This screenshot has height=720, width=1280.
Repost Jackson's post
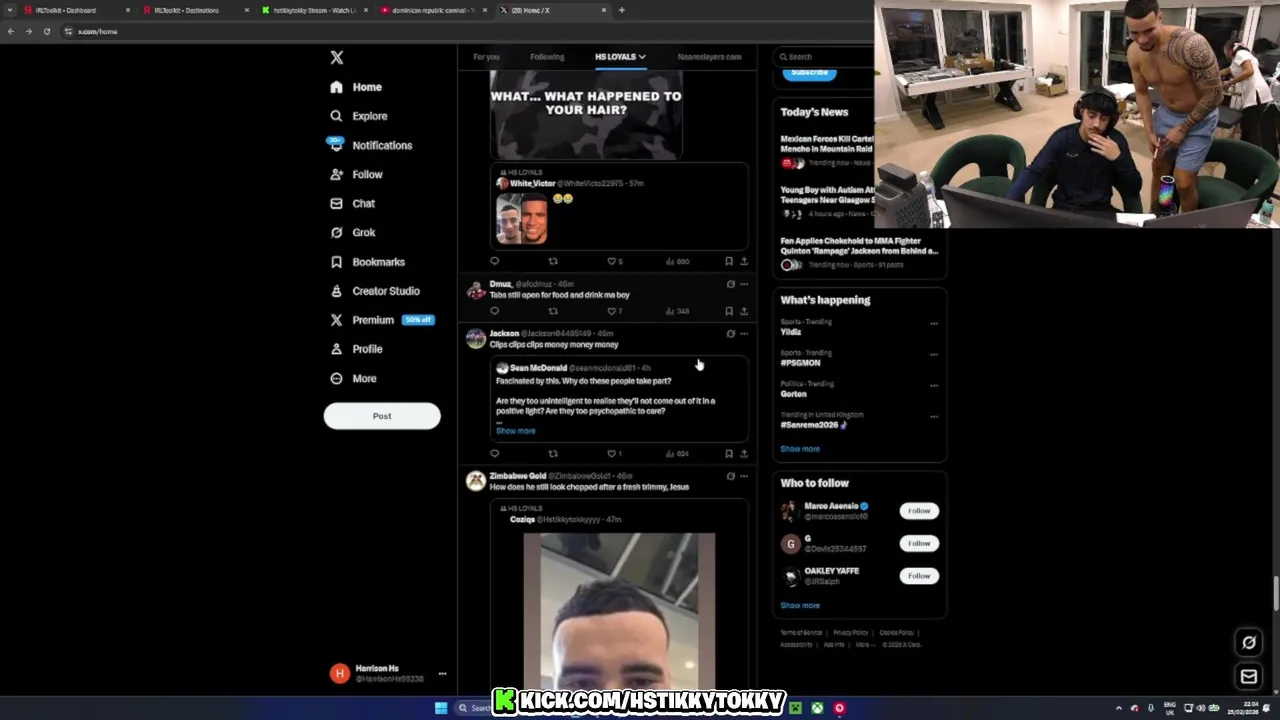tap(553, 453)
